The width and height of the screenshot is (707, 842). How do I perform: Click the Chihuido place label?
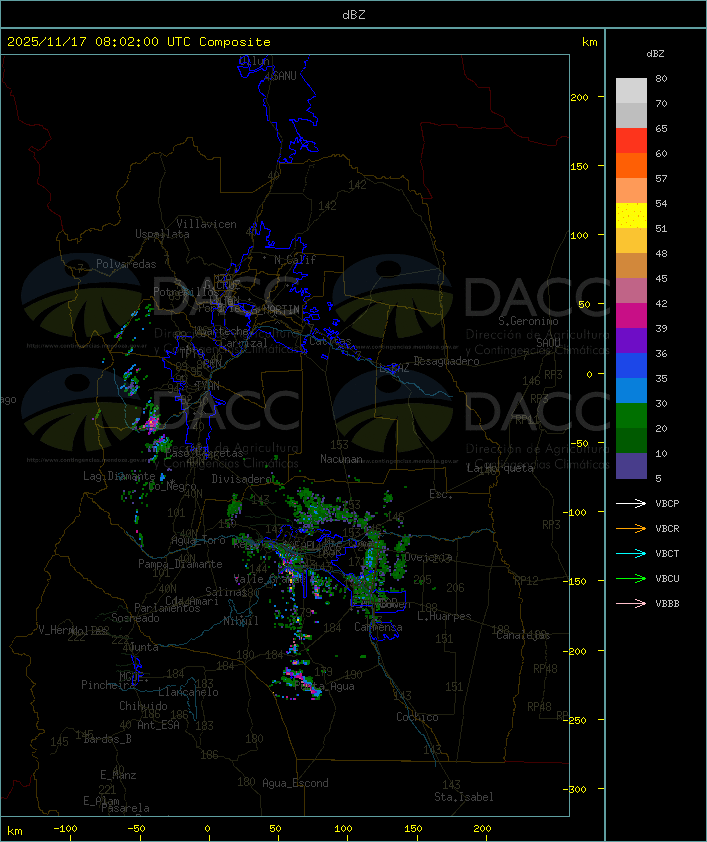[x=143, y=706]
